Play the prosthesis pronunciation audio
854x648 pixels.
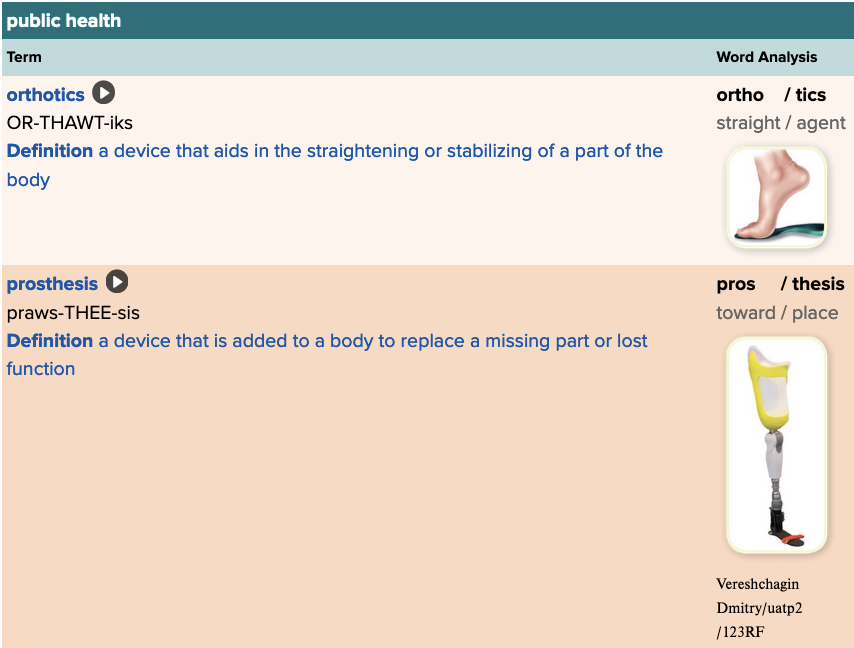(x=117, y=283)
